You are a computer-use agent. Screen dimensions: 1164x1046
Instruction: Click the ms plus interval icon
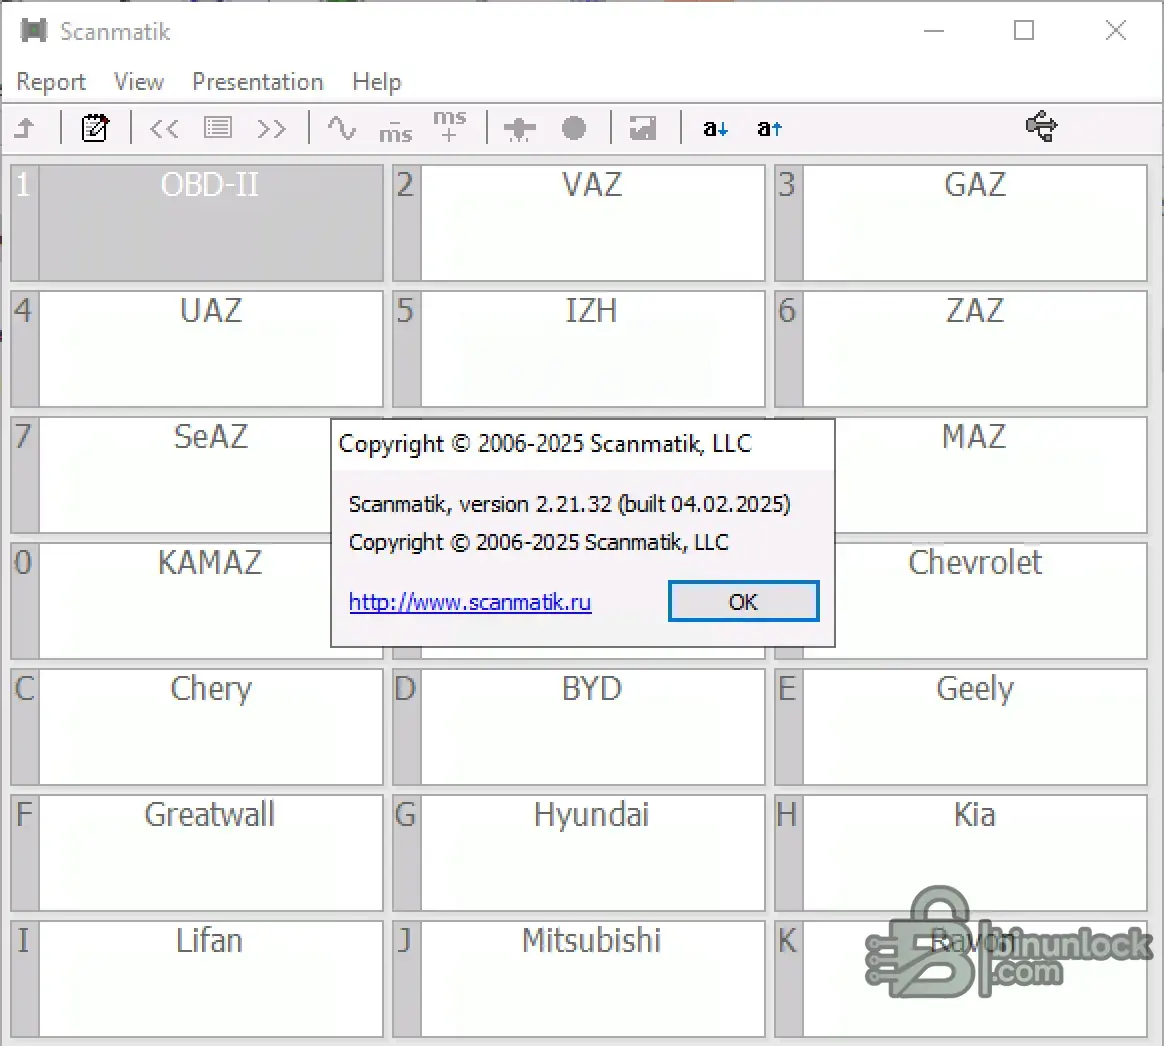[449, 127]
